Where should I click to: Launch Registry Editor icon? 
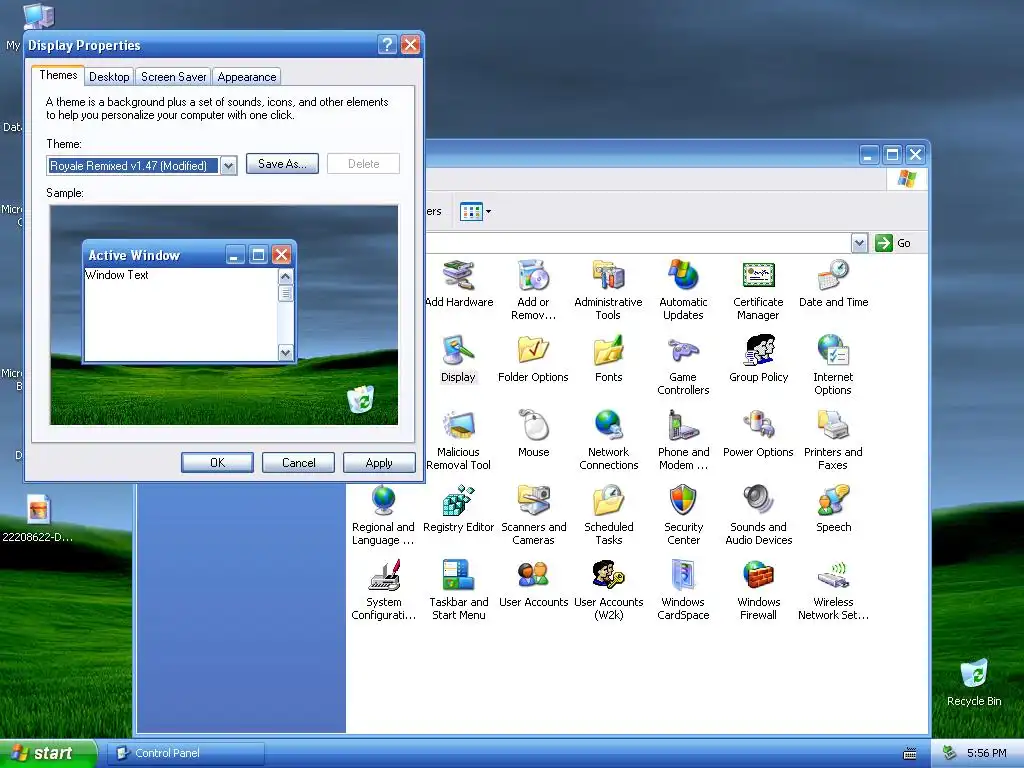pyautogui.click(x=458, y=509)
